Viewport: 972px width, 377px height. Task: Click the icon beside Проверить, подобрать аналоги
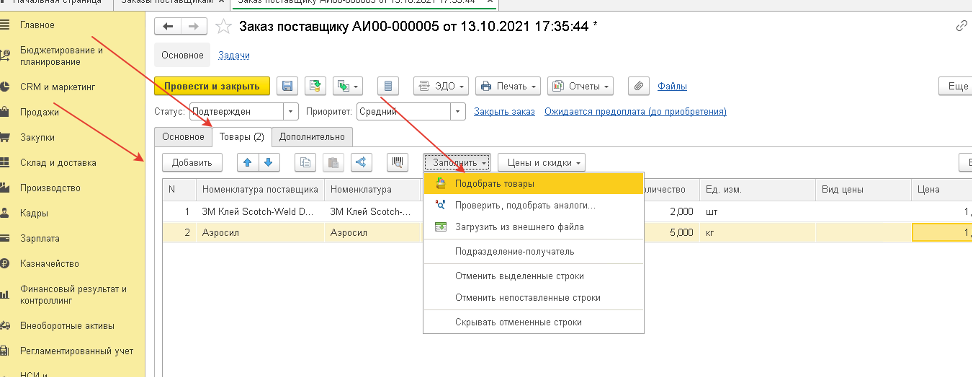coord(441,205)
